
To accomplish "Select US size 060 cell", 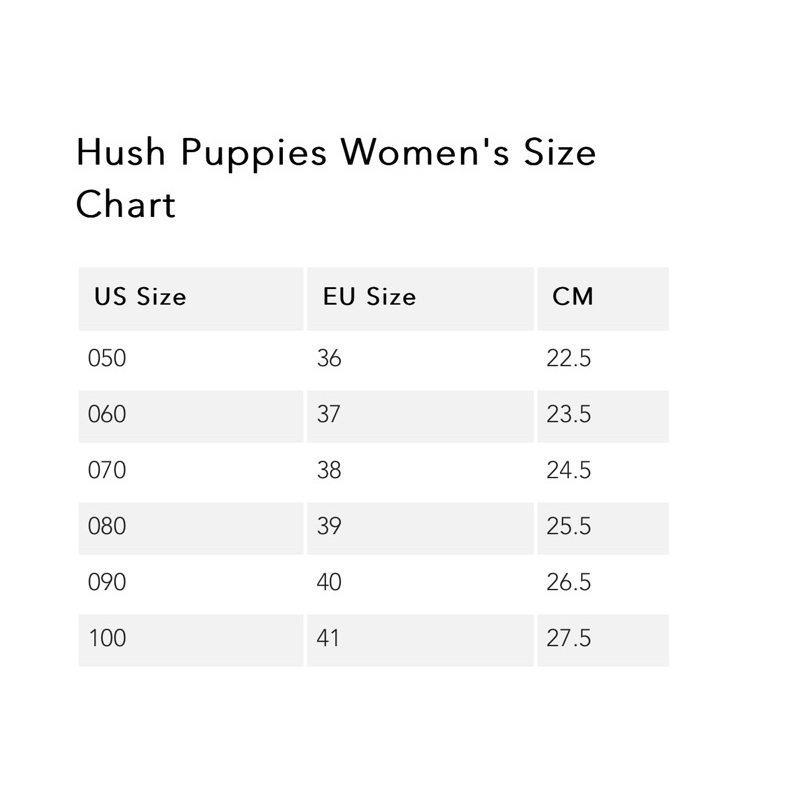I will (108, 414).
